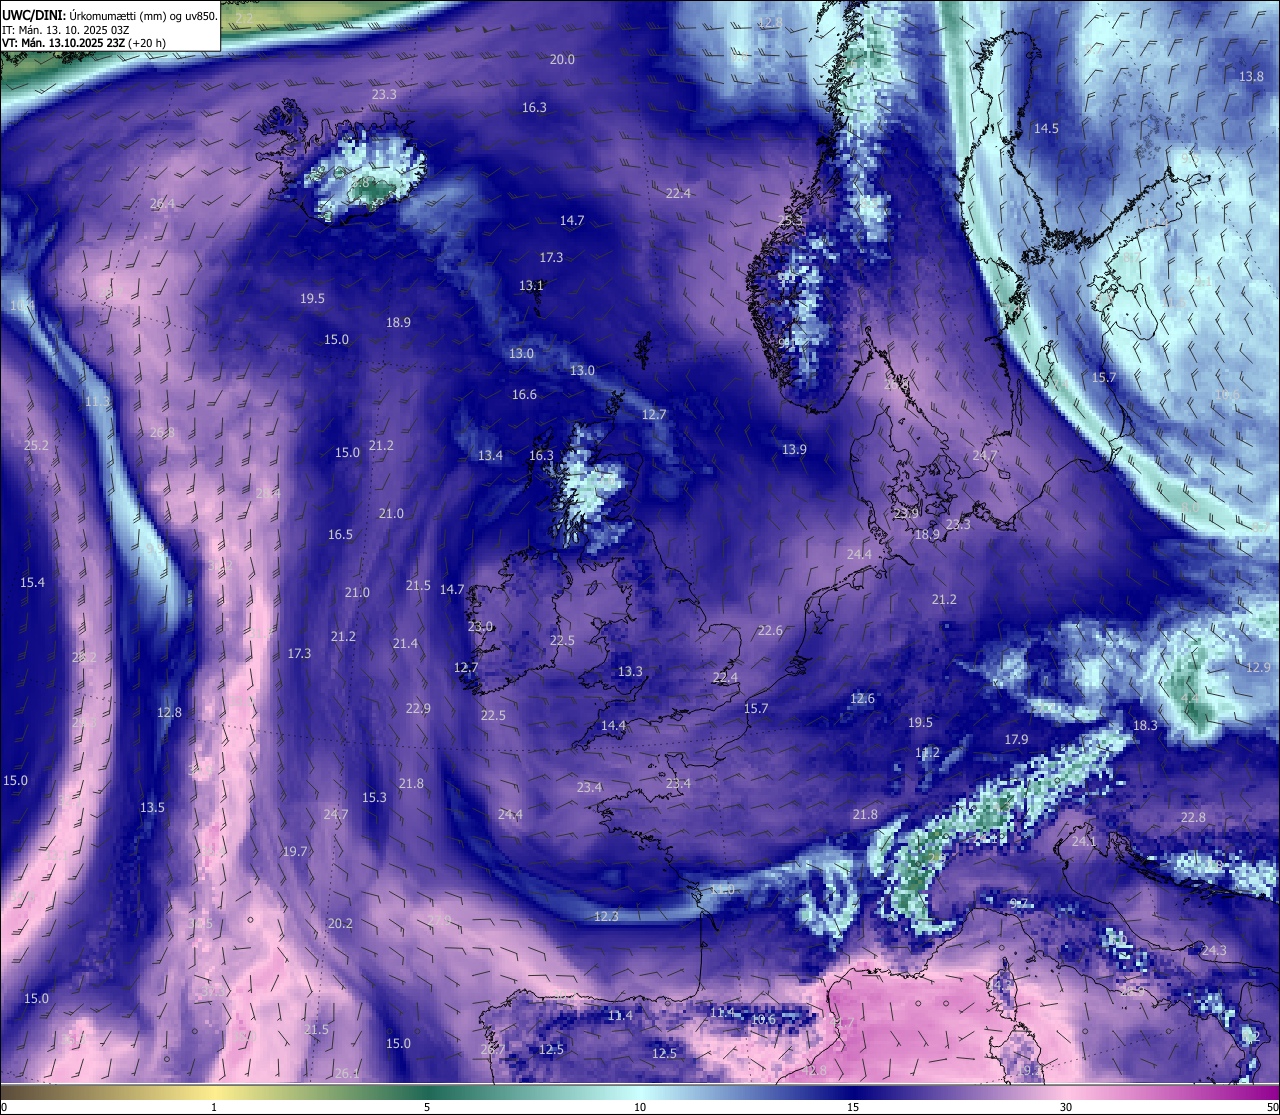Click the 14.4 value over southwest England
Viewport: 1280px width, 1115px height.
tap(613, 725)
